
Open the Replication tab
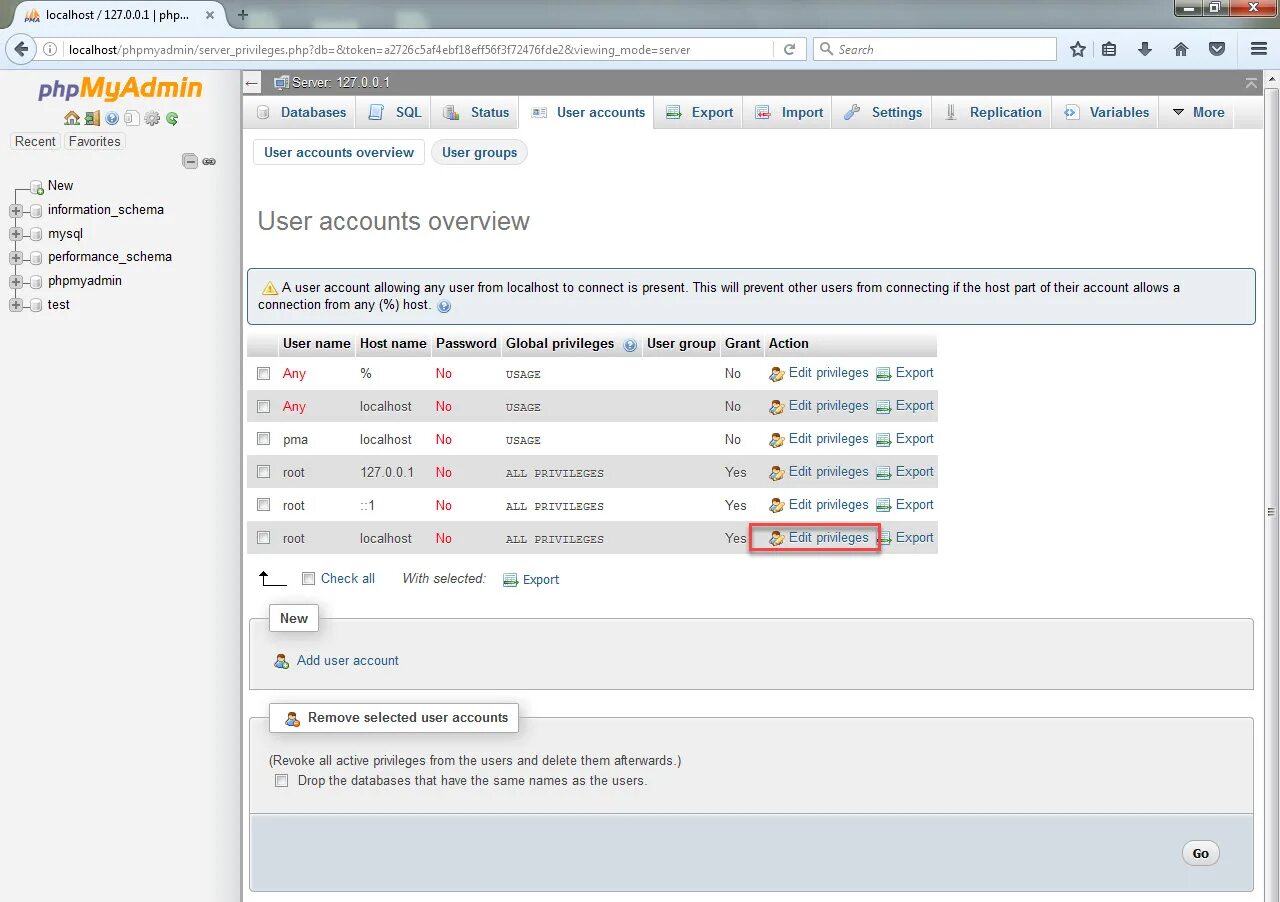click(993, 112)
